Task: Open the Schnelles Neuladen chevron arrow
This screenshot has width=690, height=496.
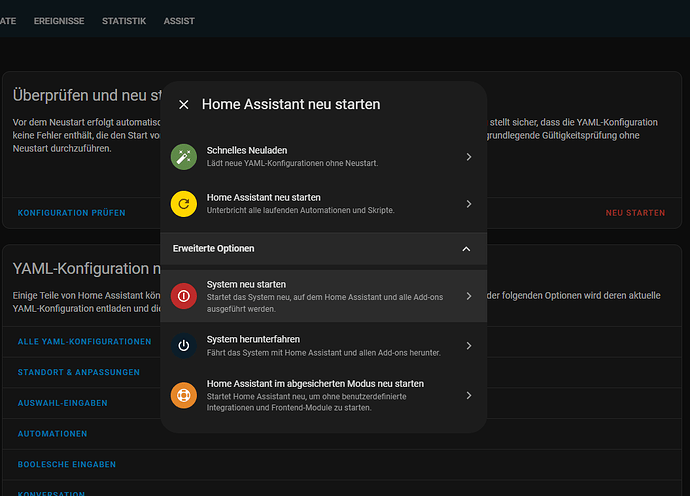Action: tap(468, 157)
